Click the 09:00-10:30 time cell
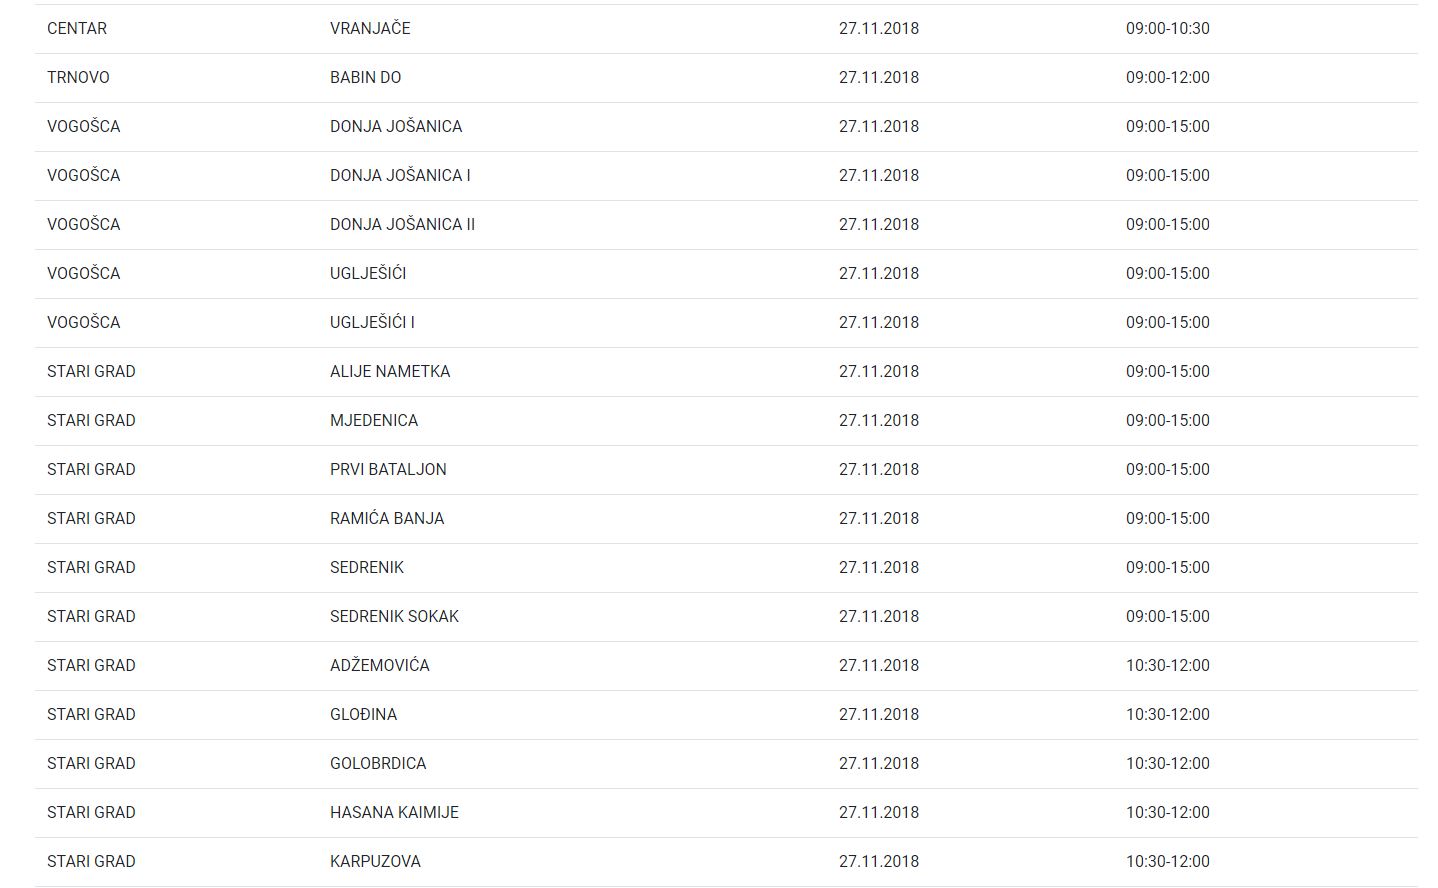This screenshot has height=888, width=1438. coord(1167,28)
